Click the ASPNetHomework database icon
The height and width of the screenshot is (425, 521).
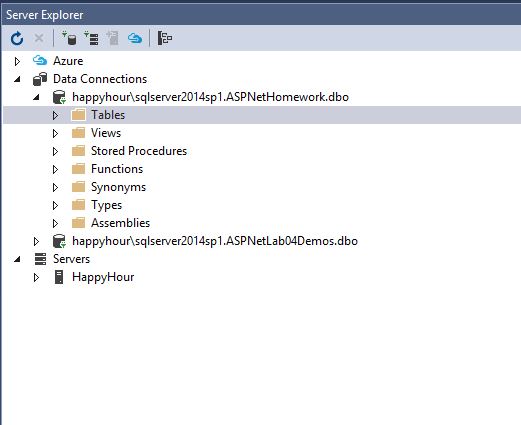(59, 97)
